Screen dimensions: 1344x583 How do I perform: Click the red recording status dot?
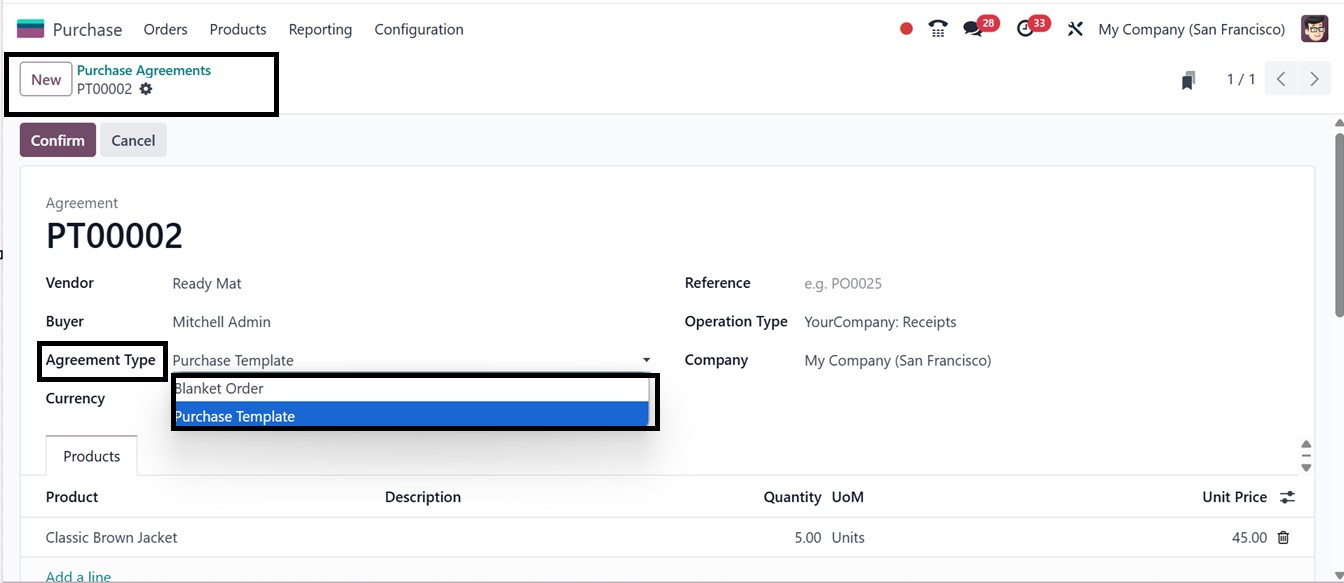(x=906, y=29)
